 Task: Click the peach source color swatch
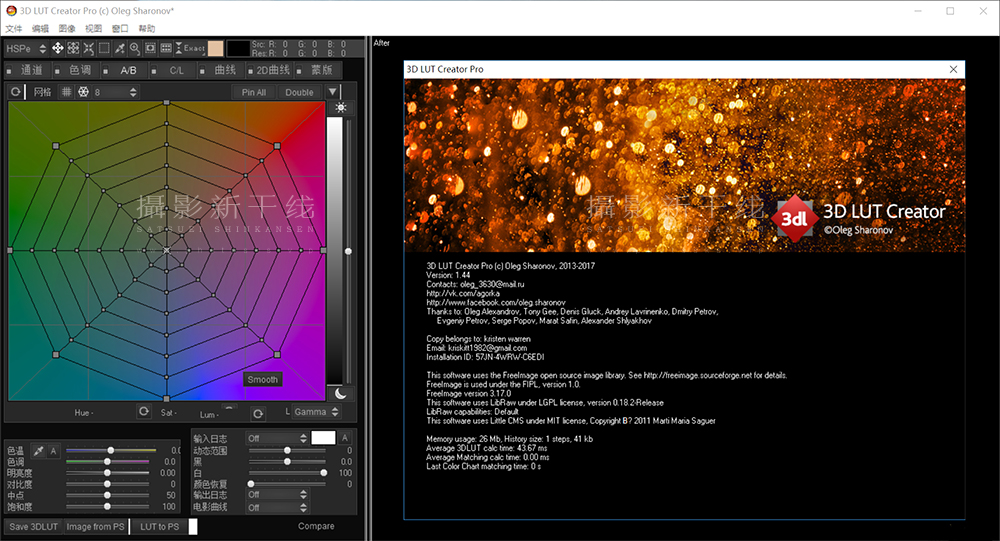[x=216, y=48]
